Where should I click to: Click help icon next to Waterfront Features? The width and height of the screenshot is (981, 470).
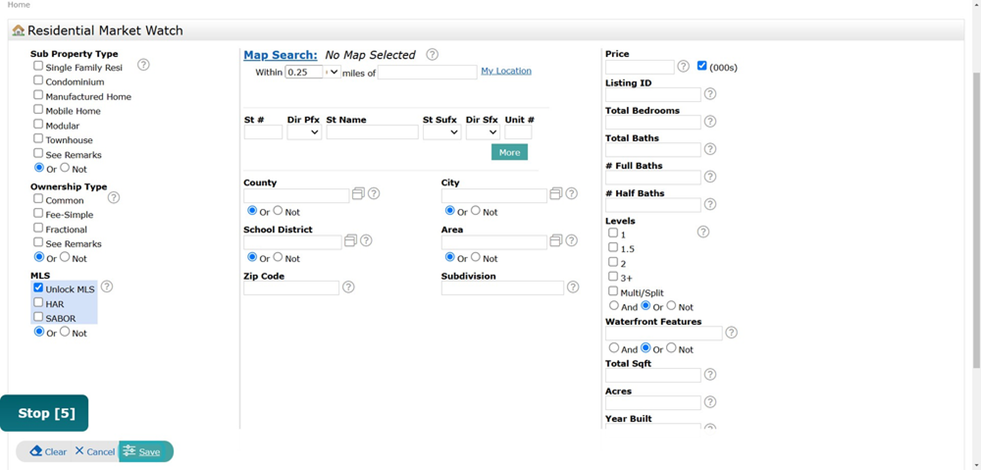coord(731,332)
